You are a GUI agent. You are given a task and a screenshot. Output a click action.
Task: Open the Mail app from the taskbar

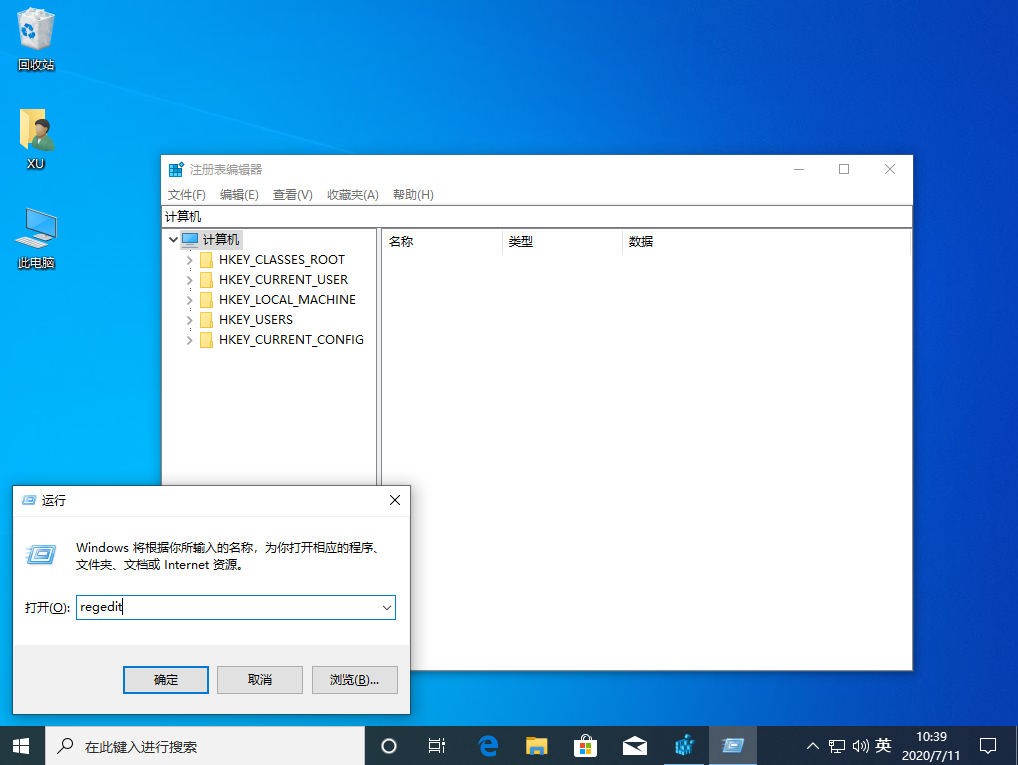pos(634,744)
